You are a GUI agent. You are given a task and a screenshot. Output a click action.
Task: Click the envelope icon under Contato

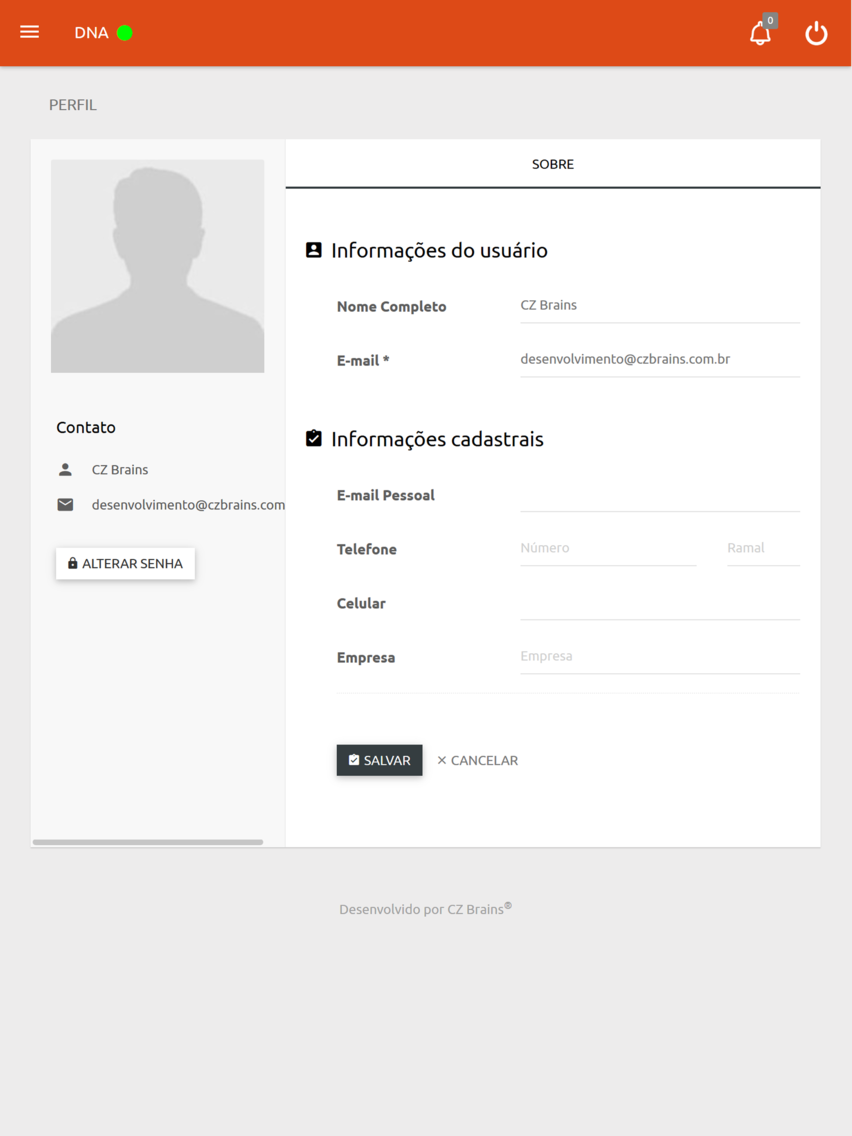click(65, 504)
